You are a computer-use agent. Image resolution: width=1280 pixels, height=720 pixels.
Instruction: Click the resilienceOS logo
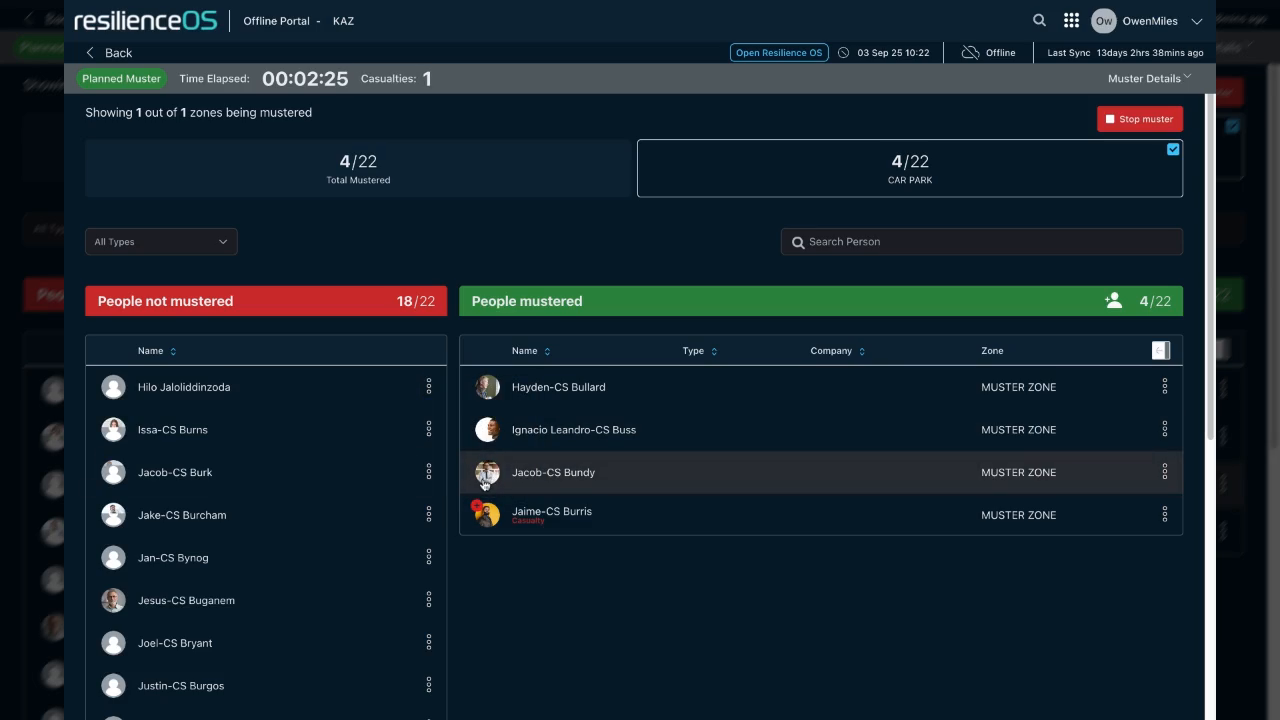coord(146,20)
